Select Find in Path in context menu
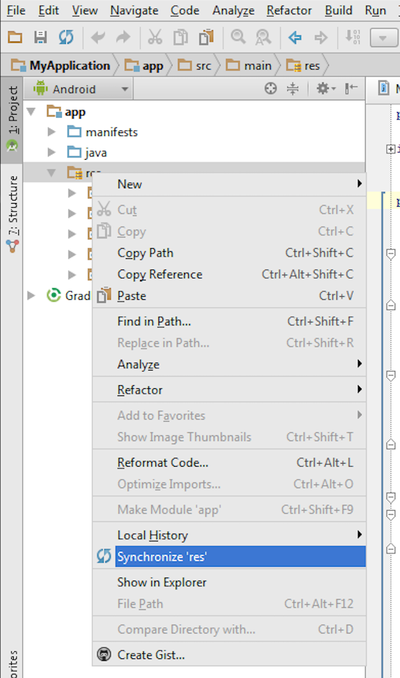This screenshot has width=400, height=678. [229, 321]
